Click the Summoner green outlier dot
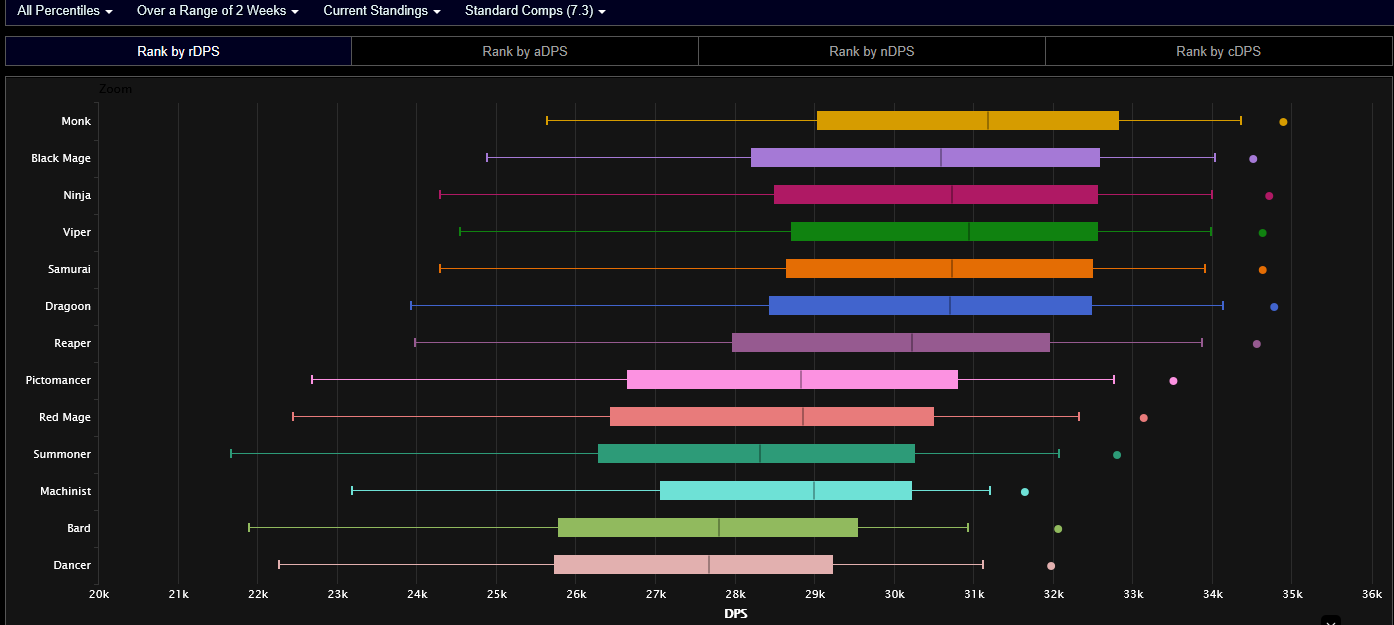 coord(1117,455)
